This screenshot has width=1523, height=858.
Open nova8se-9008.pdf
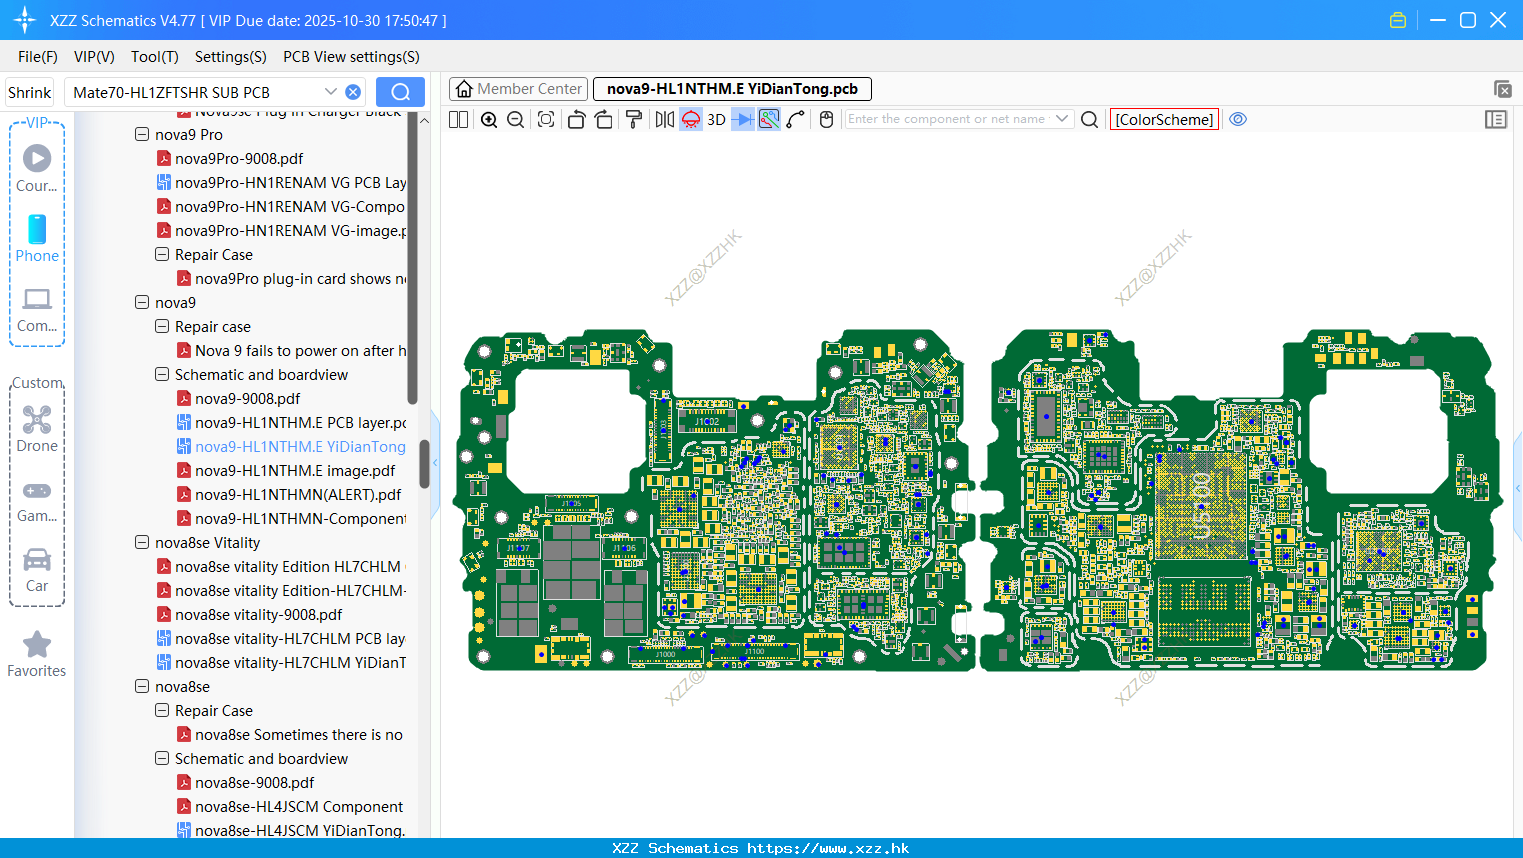tap(245, 782)
